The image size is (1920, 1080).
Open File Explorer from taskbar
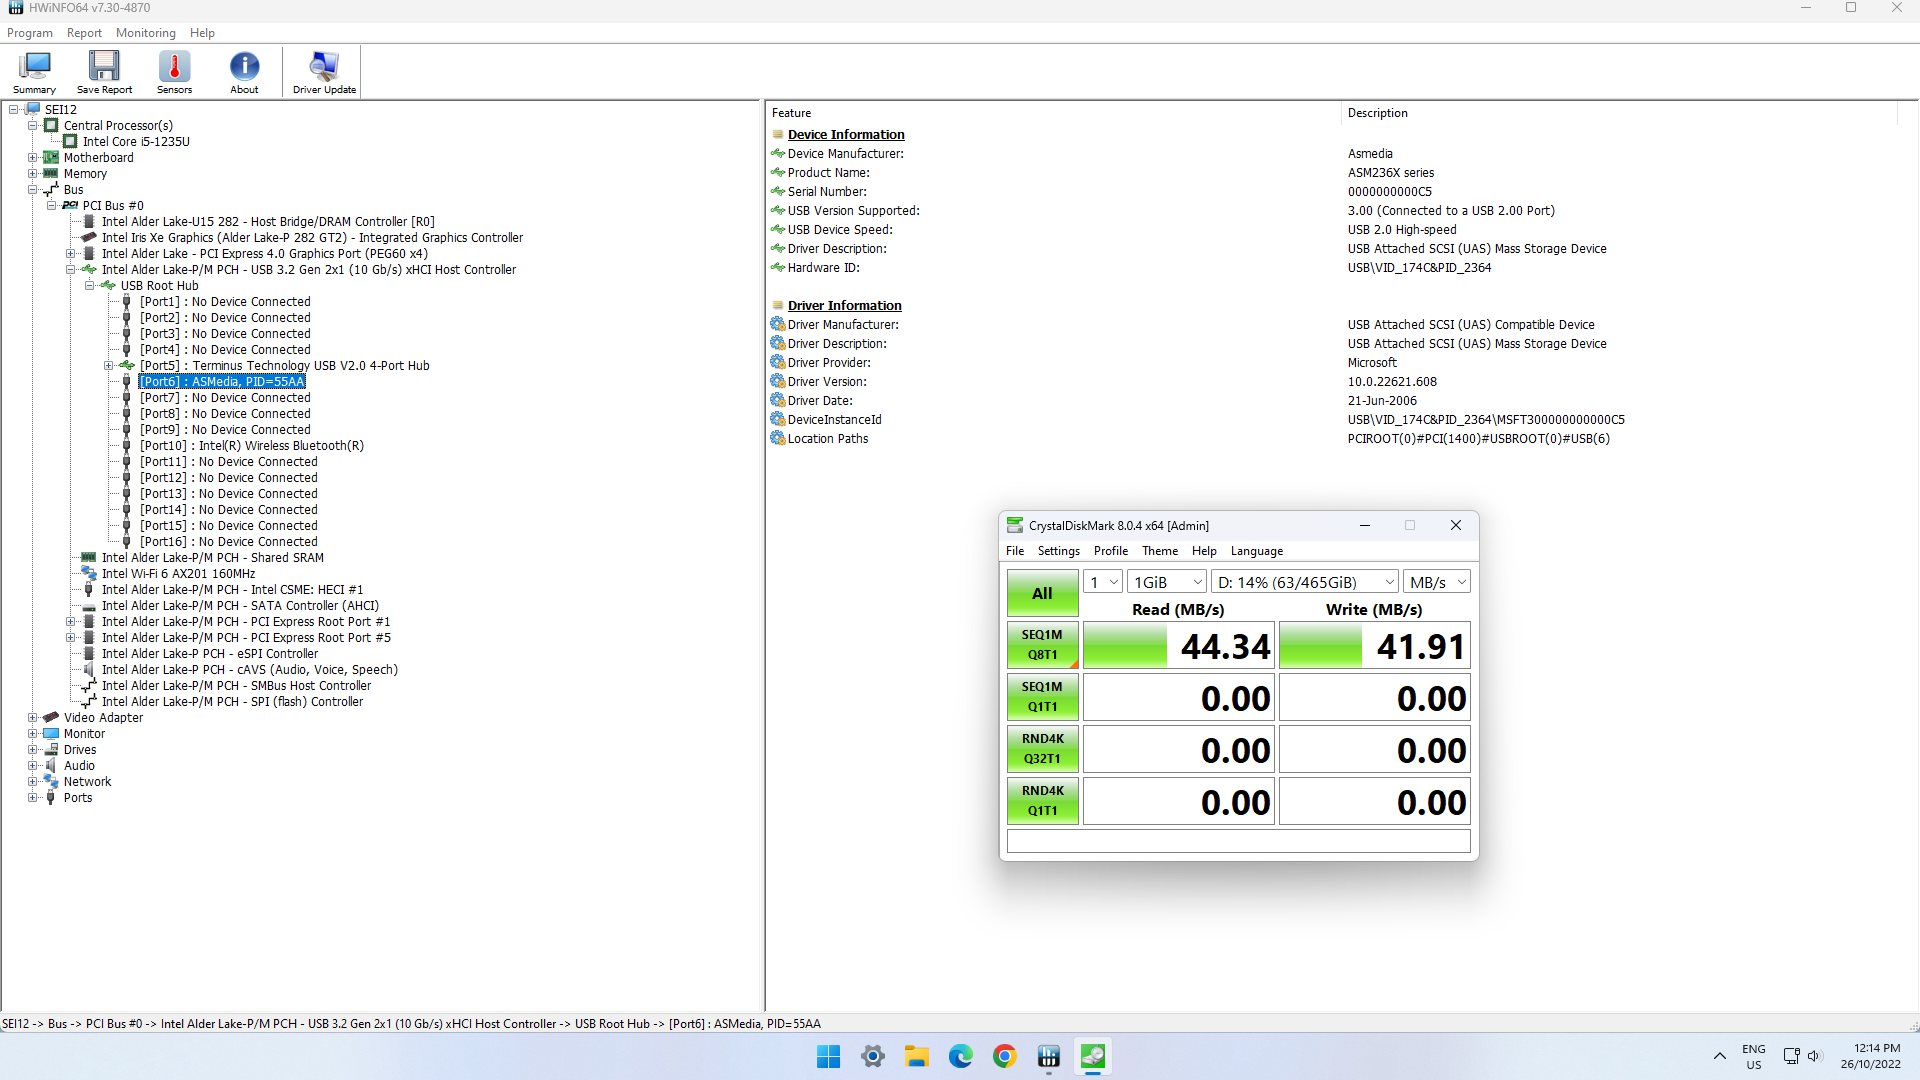pos(917,1057)
